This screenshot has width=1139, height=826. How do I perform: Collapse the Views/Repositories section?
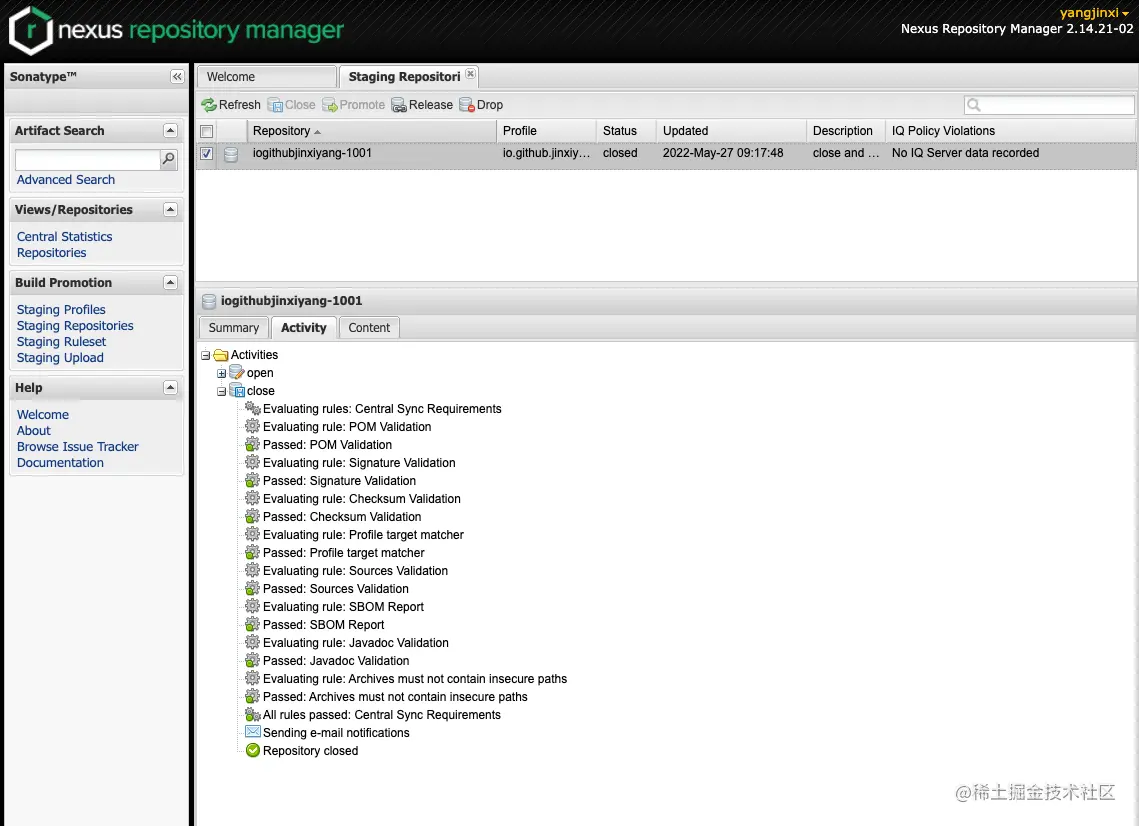point(171,210)
